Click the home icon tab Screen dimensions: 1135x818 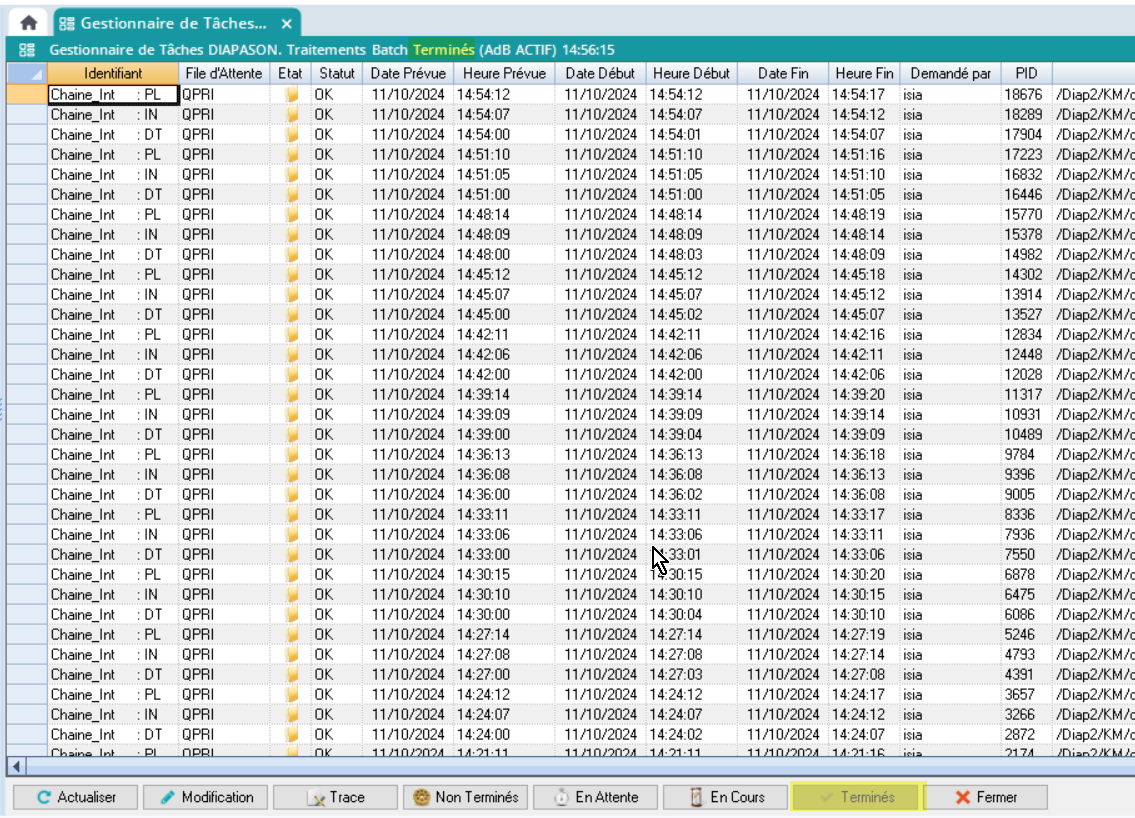coord(29,23)
